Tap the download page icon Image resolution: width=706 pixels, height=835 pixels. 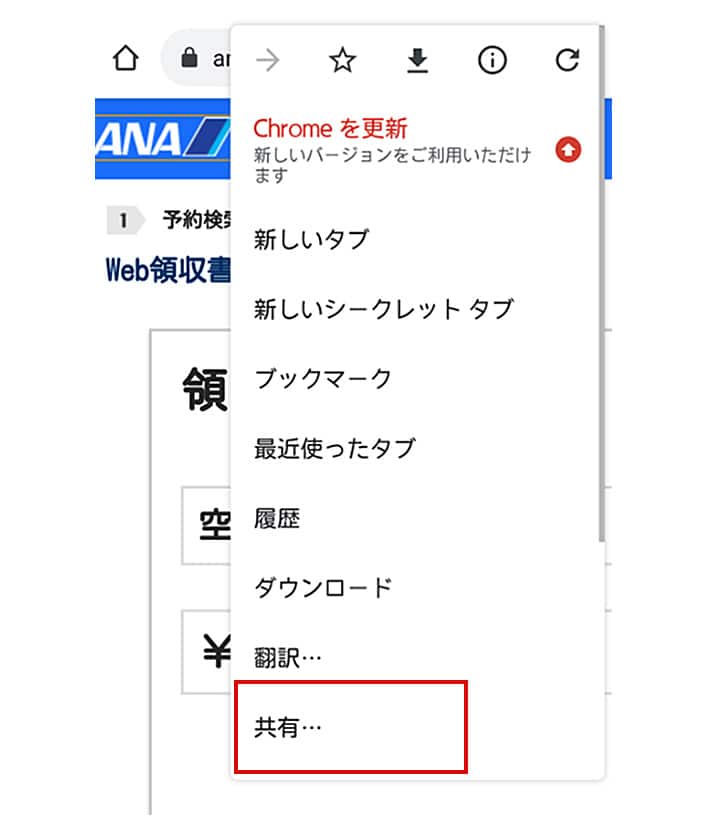[x=417, y=61]
